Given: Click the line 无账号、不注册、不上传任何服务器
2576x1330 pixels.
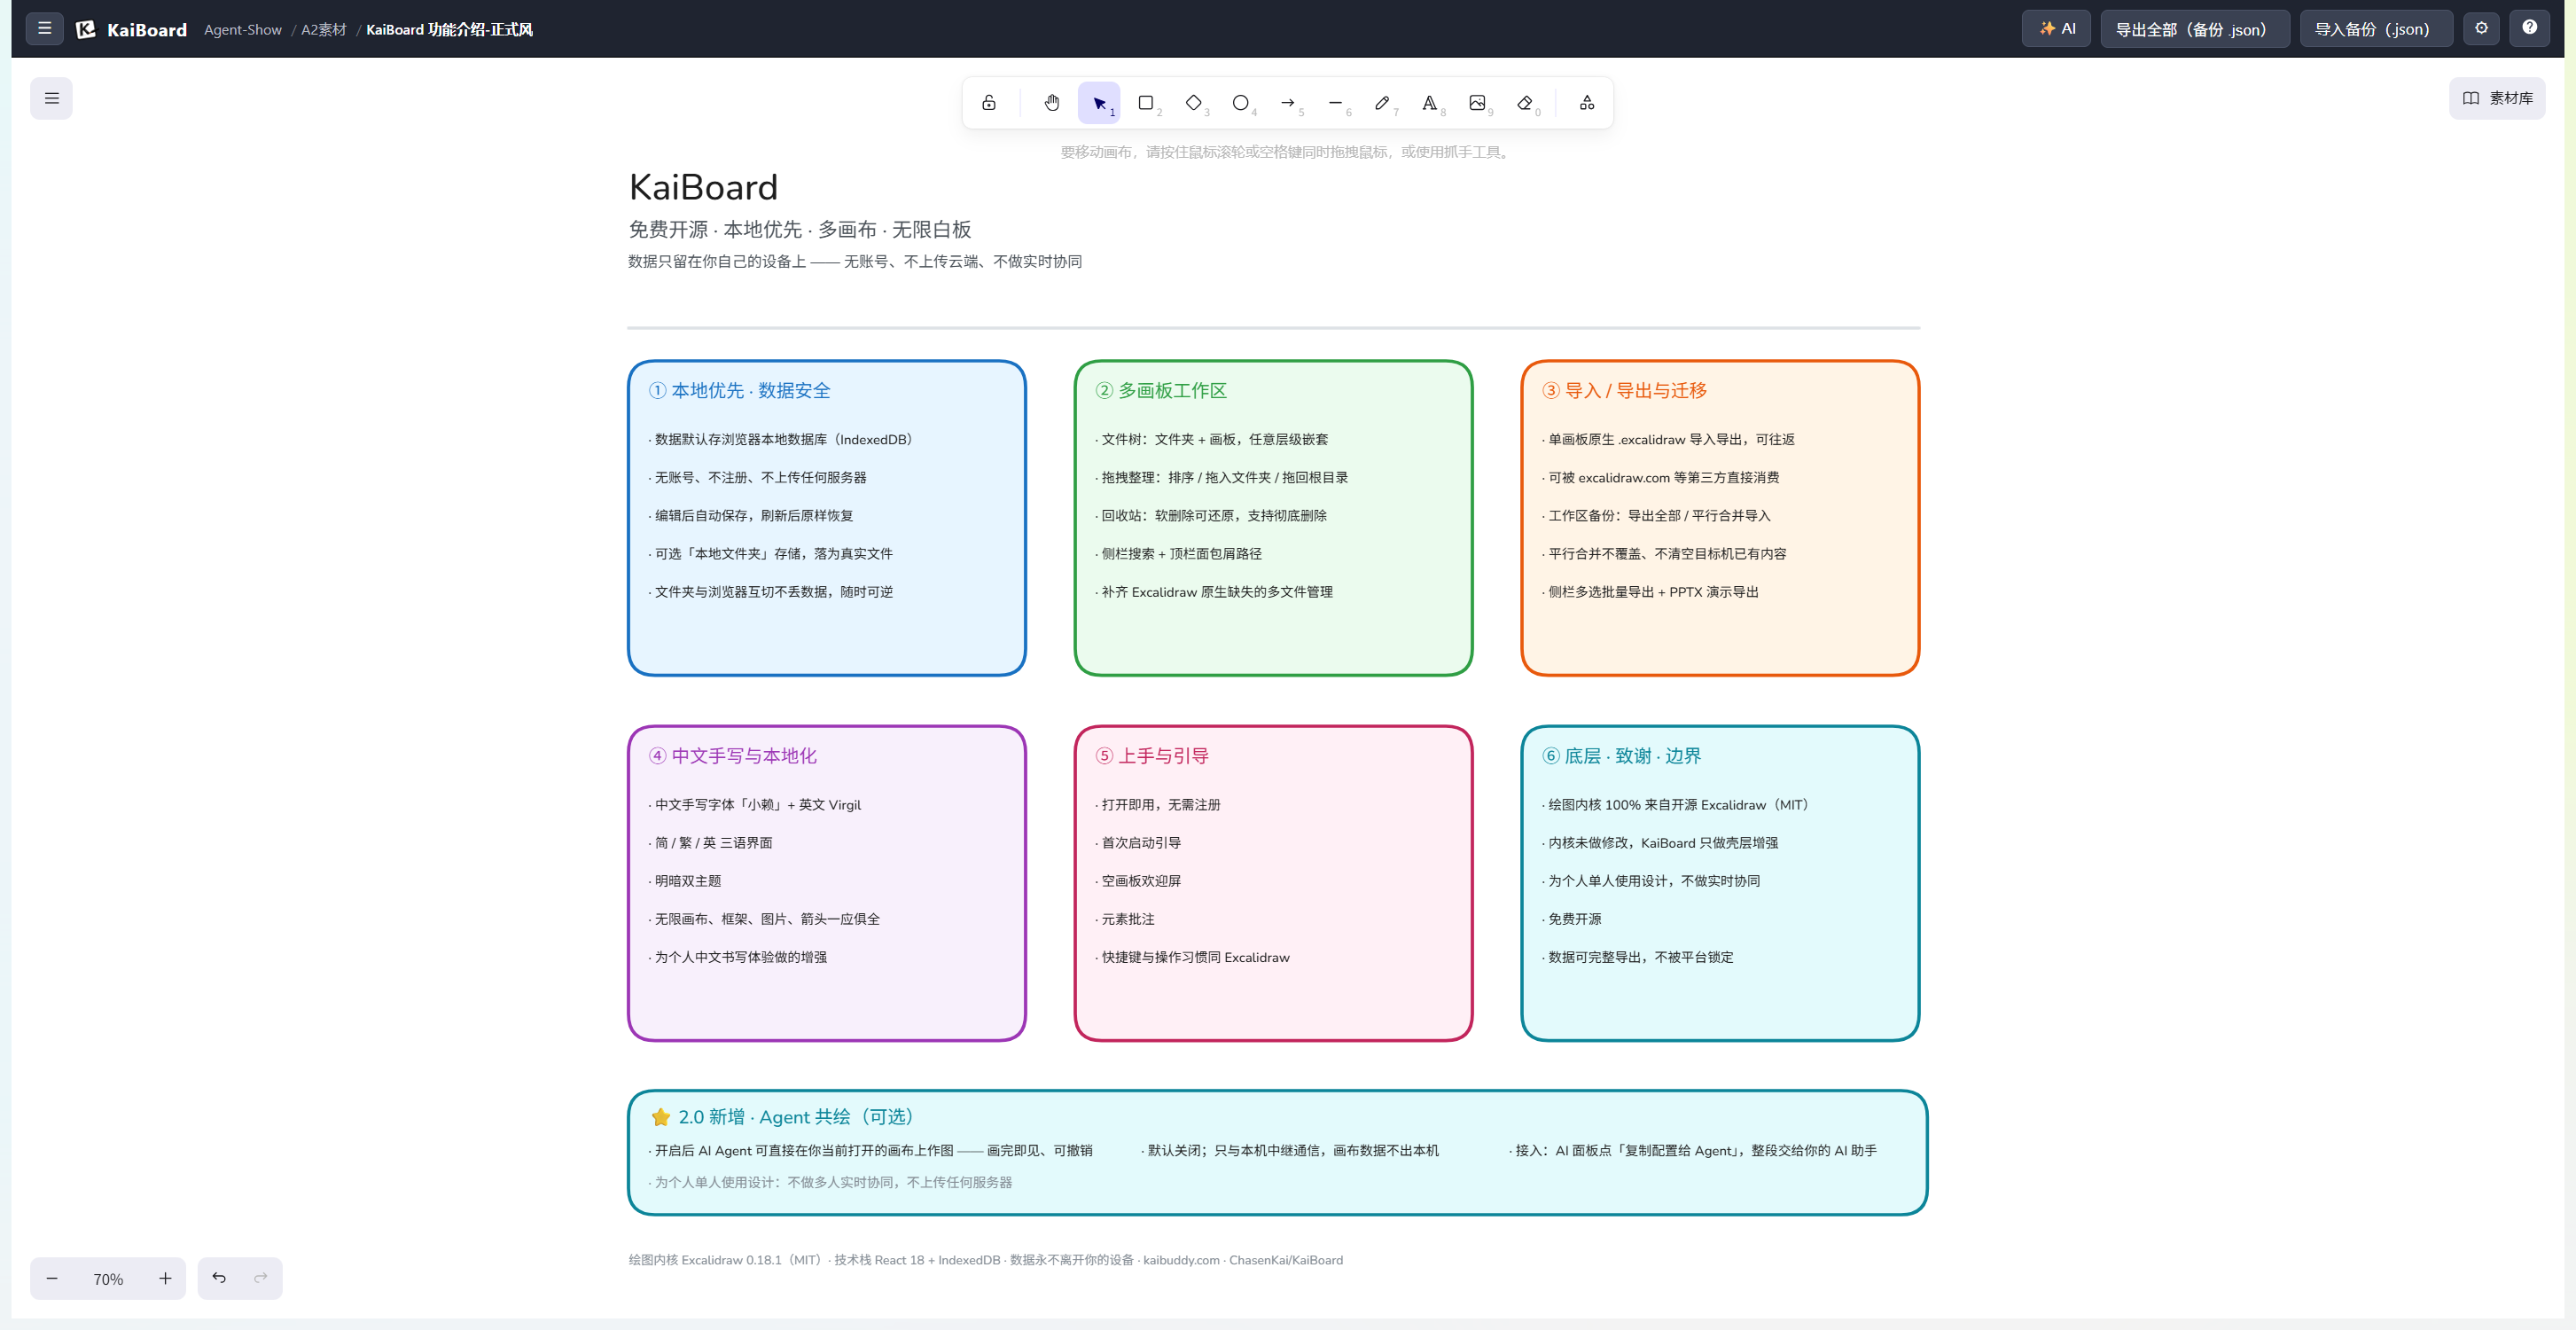Looking at the screenshot, I should [757, 478].
